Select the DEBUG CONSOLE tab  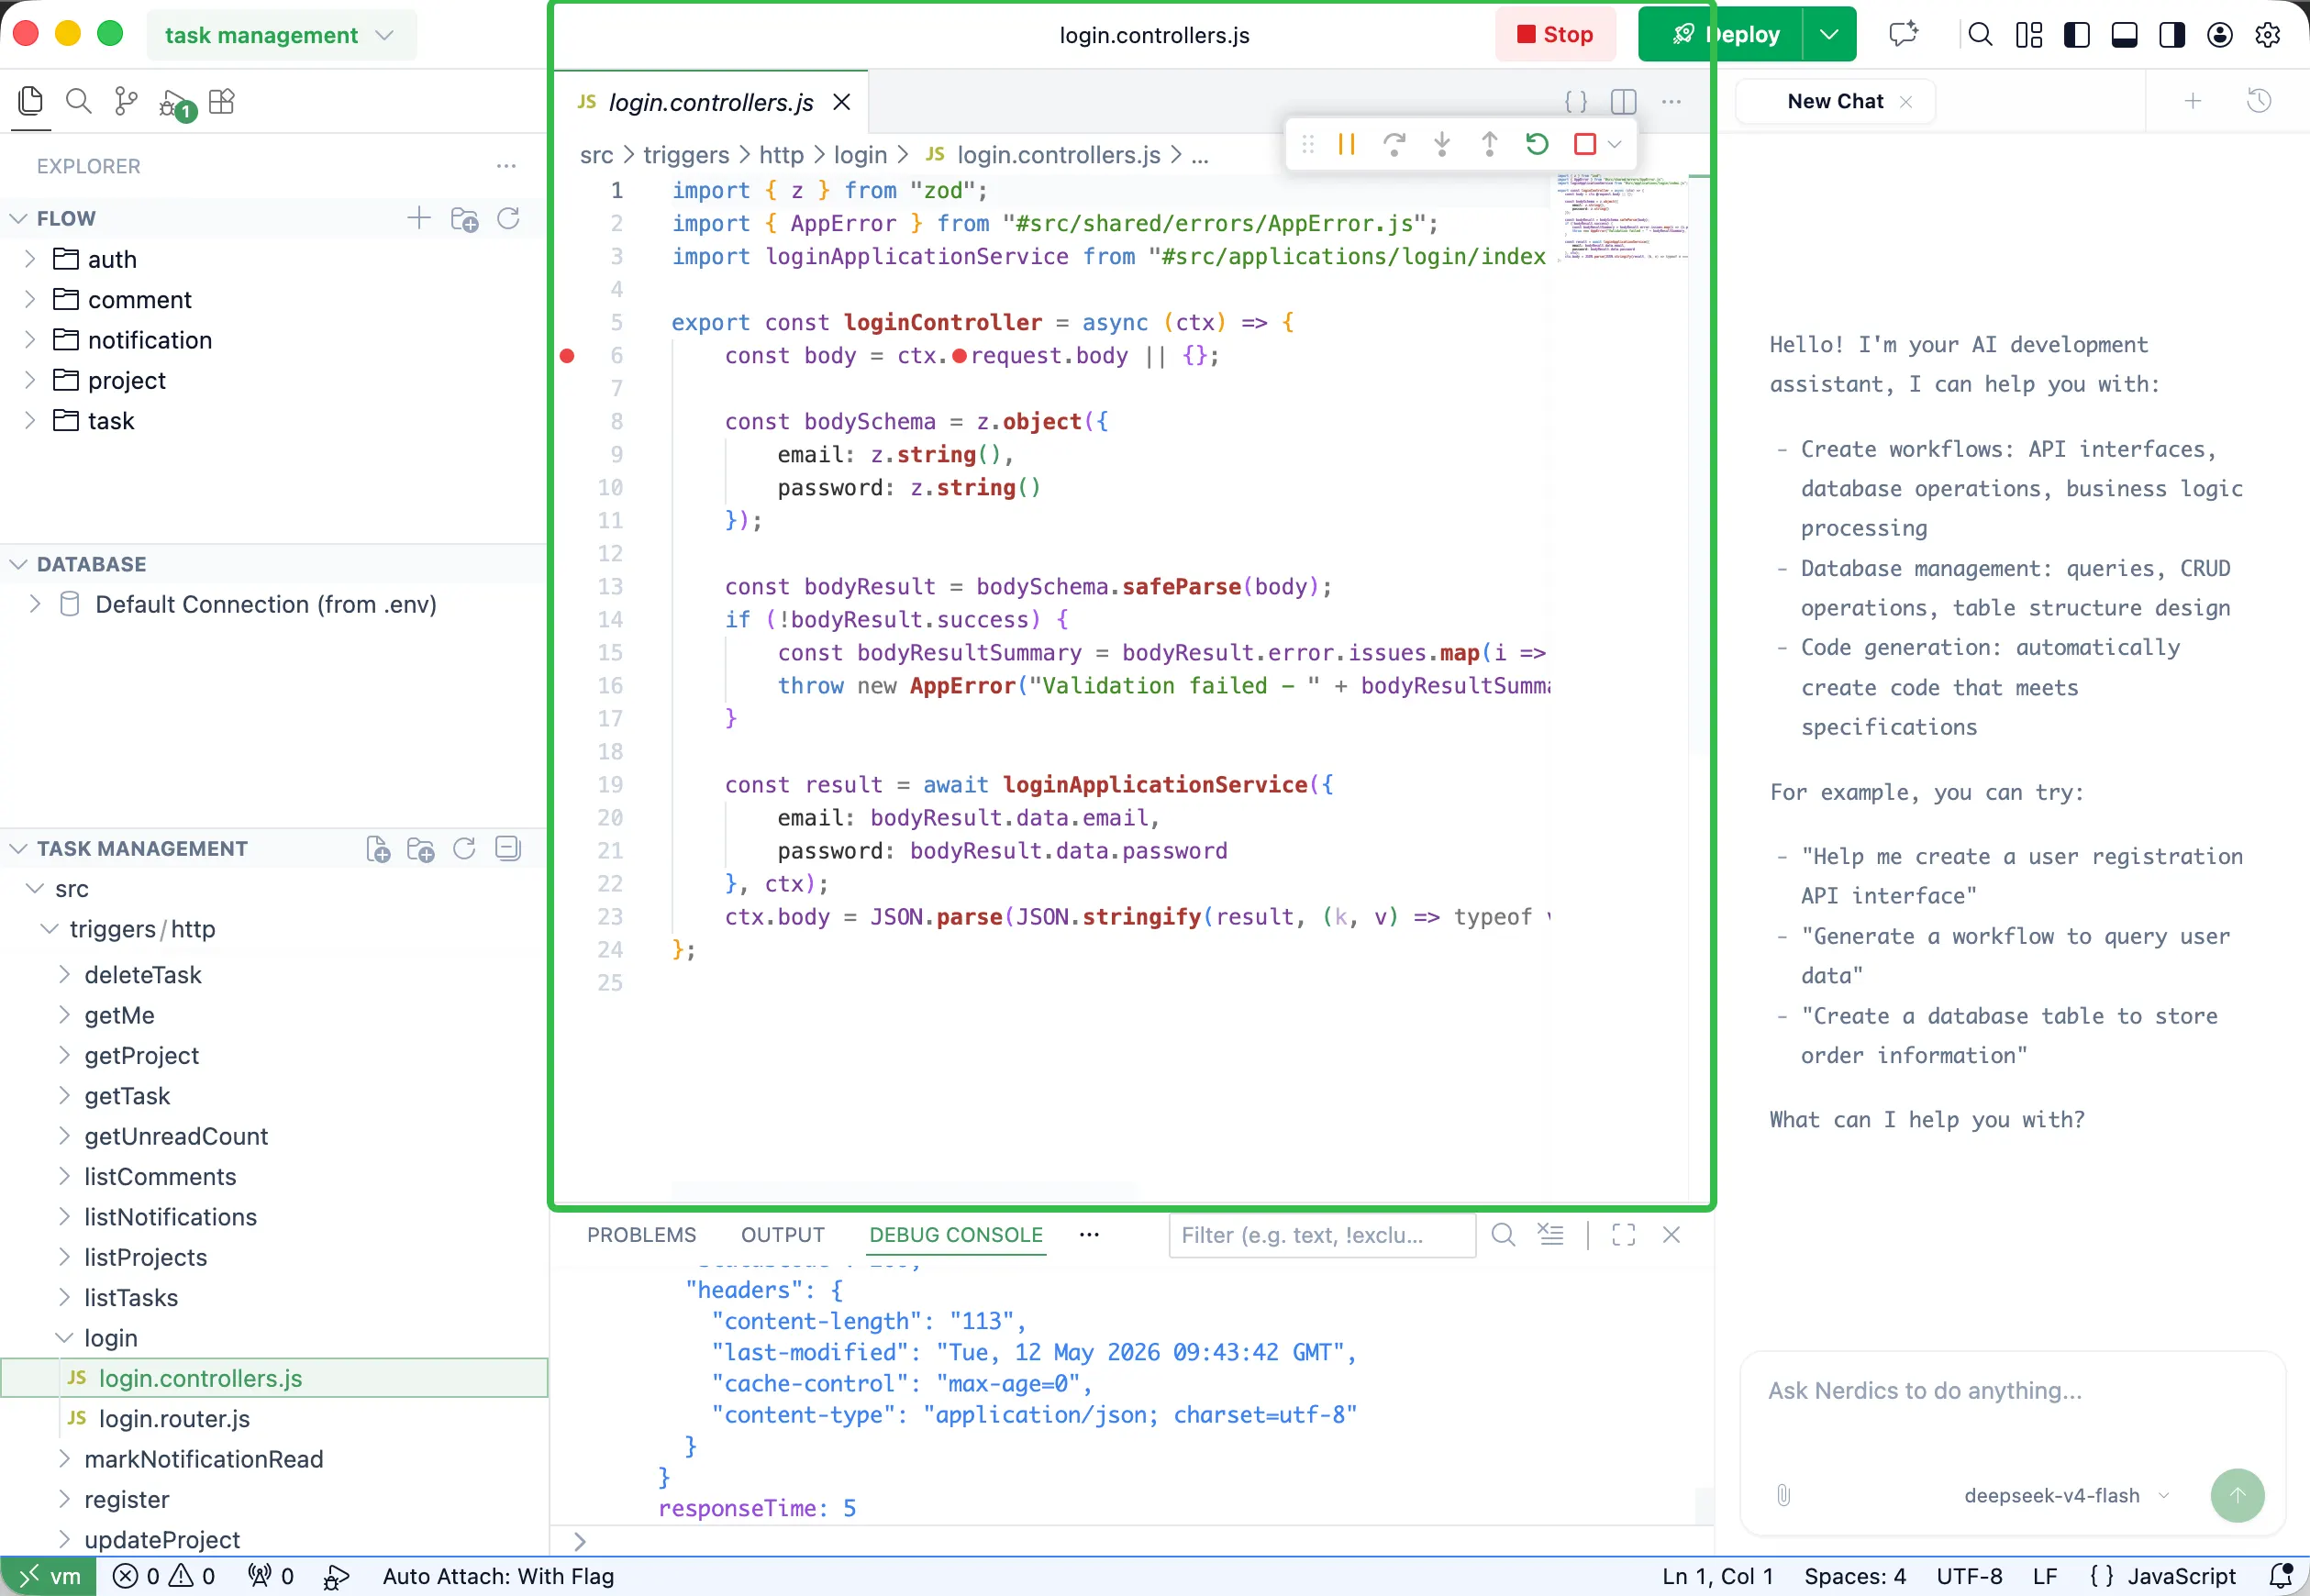click(x=955, y=1234)
